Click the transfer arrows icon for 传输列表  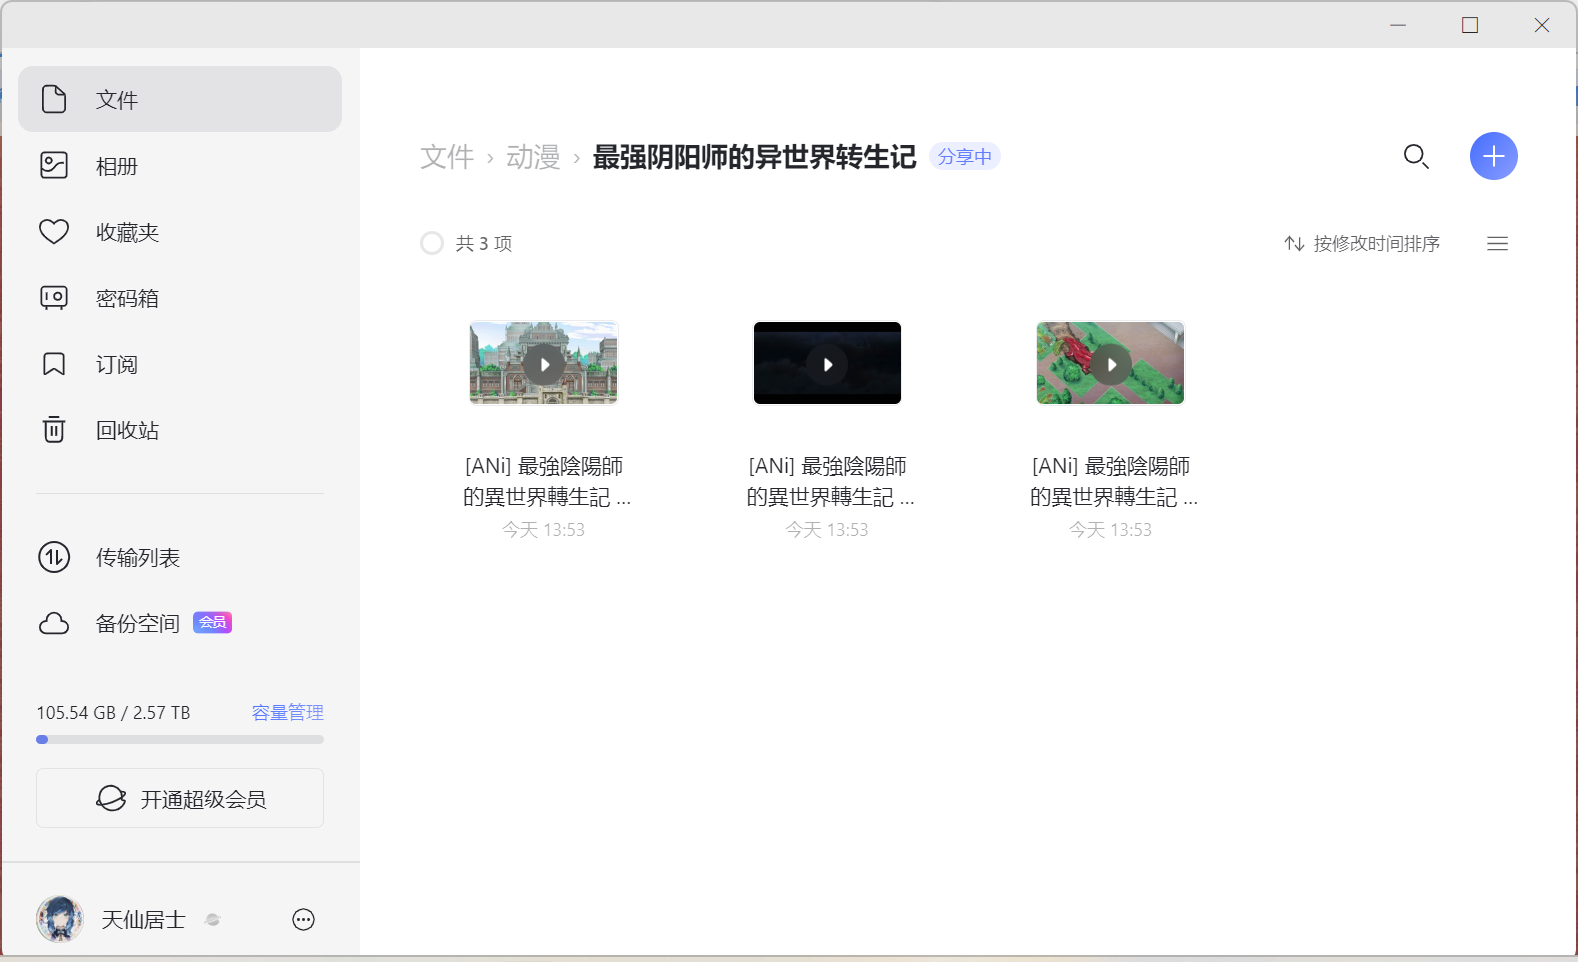click(x=54, y=557)
